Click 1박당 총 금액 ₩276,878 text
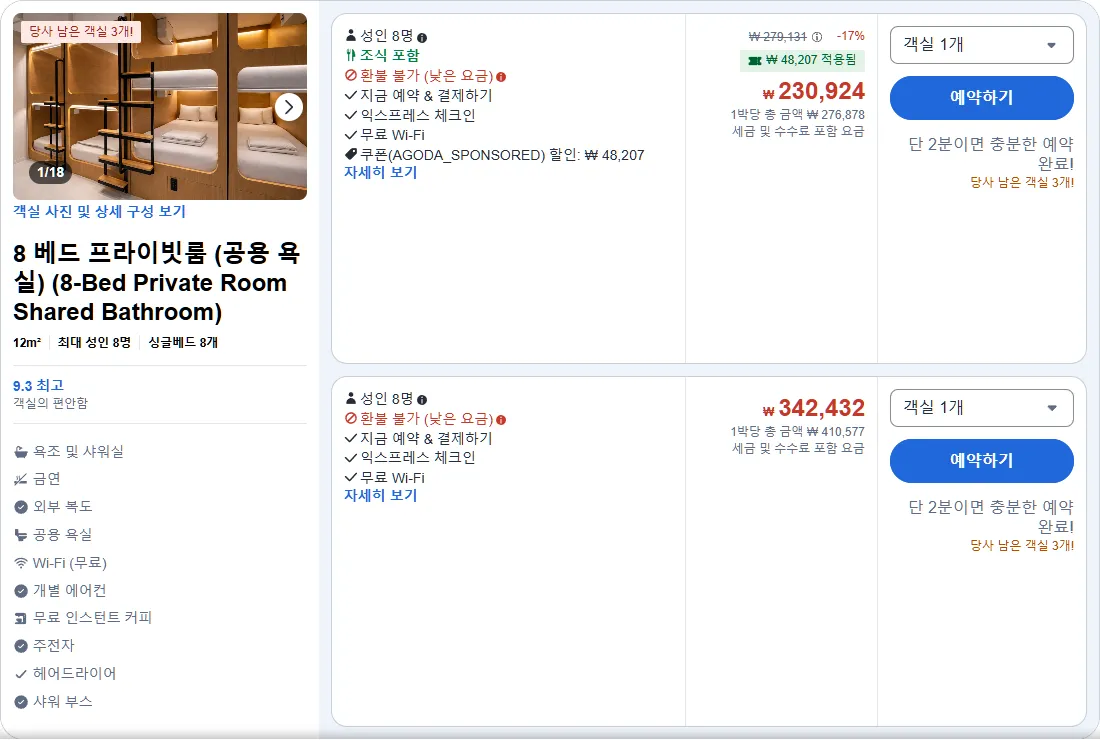Viewport: 1100px width, 740px height. (x=798, y=114)
